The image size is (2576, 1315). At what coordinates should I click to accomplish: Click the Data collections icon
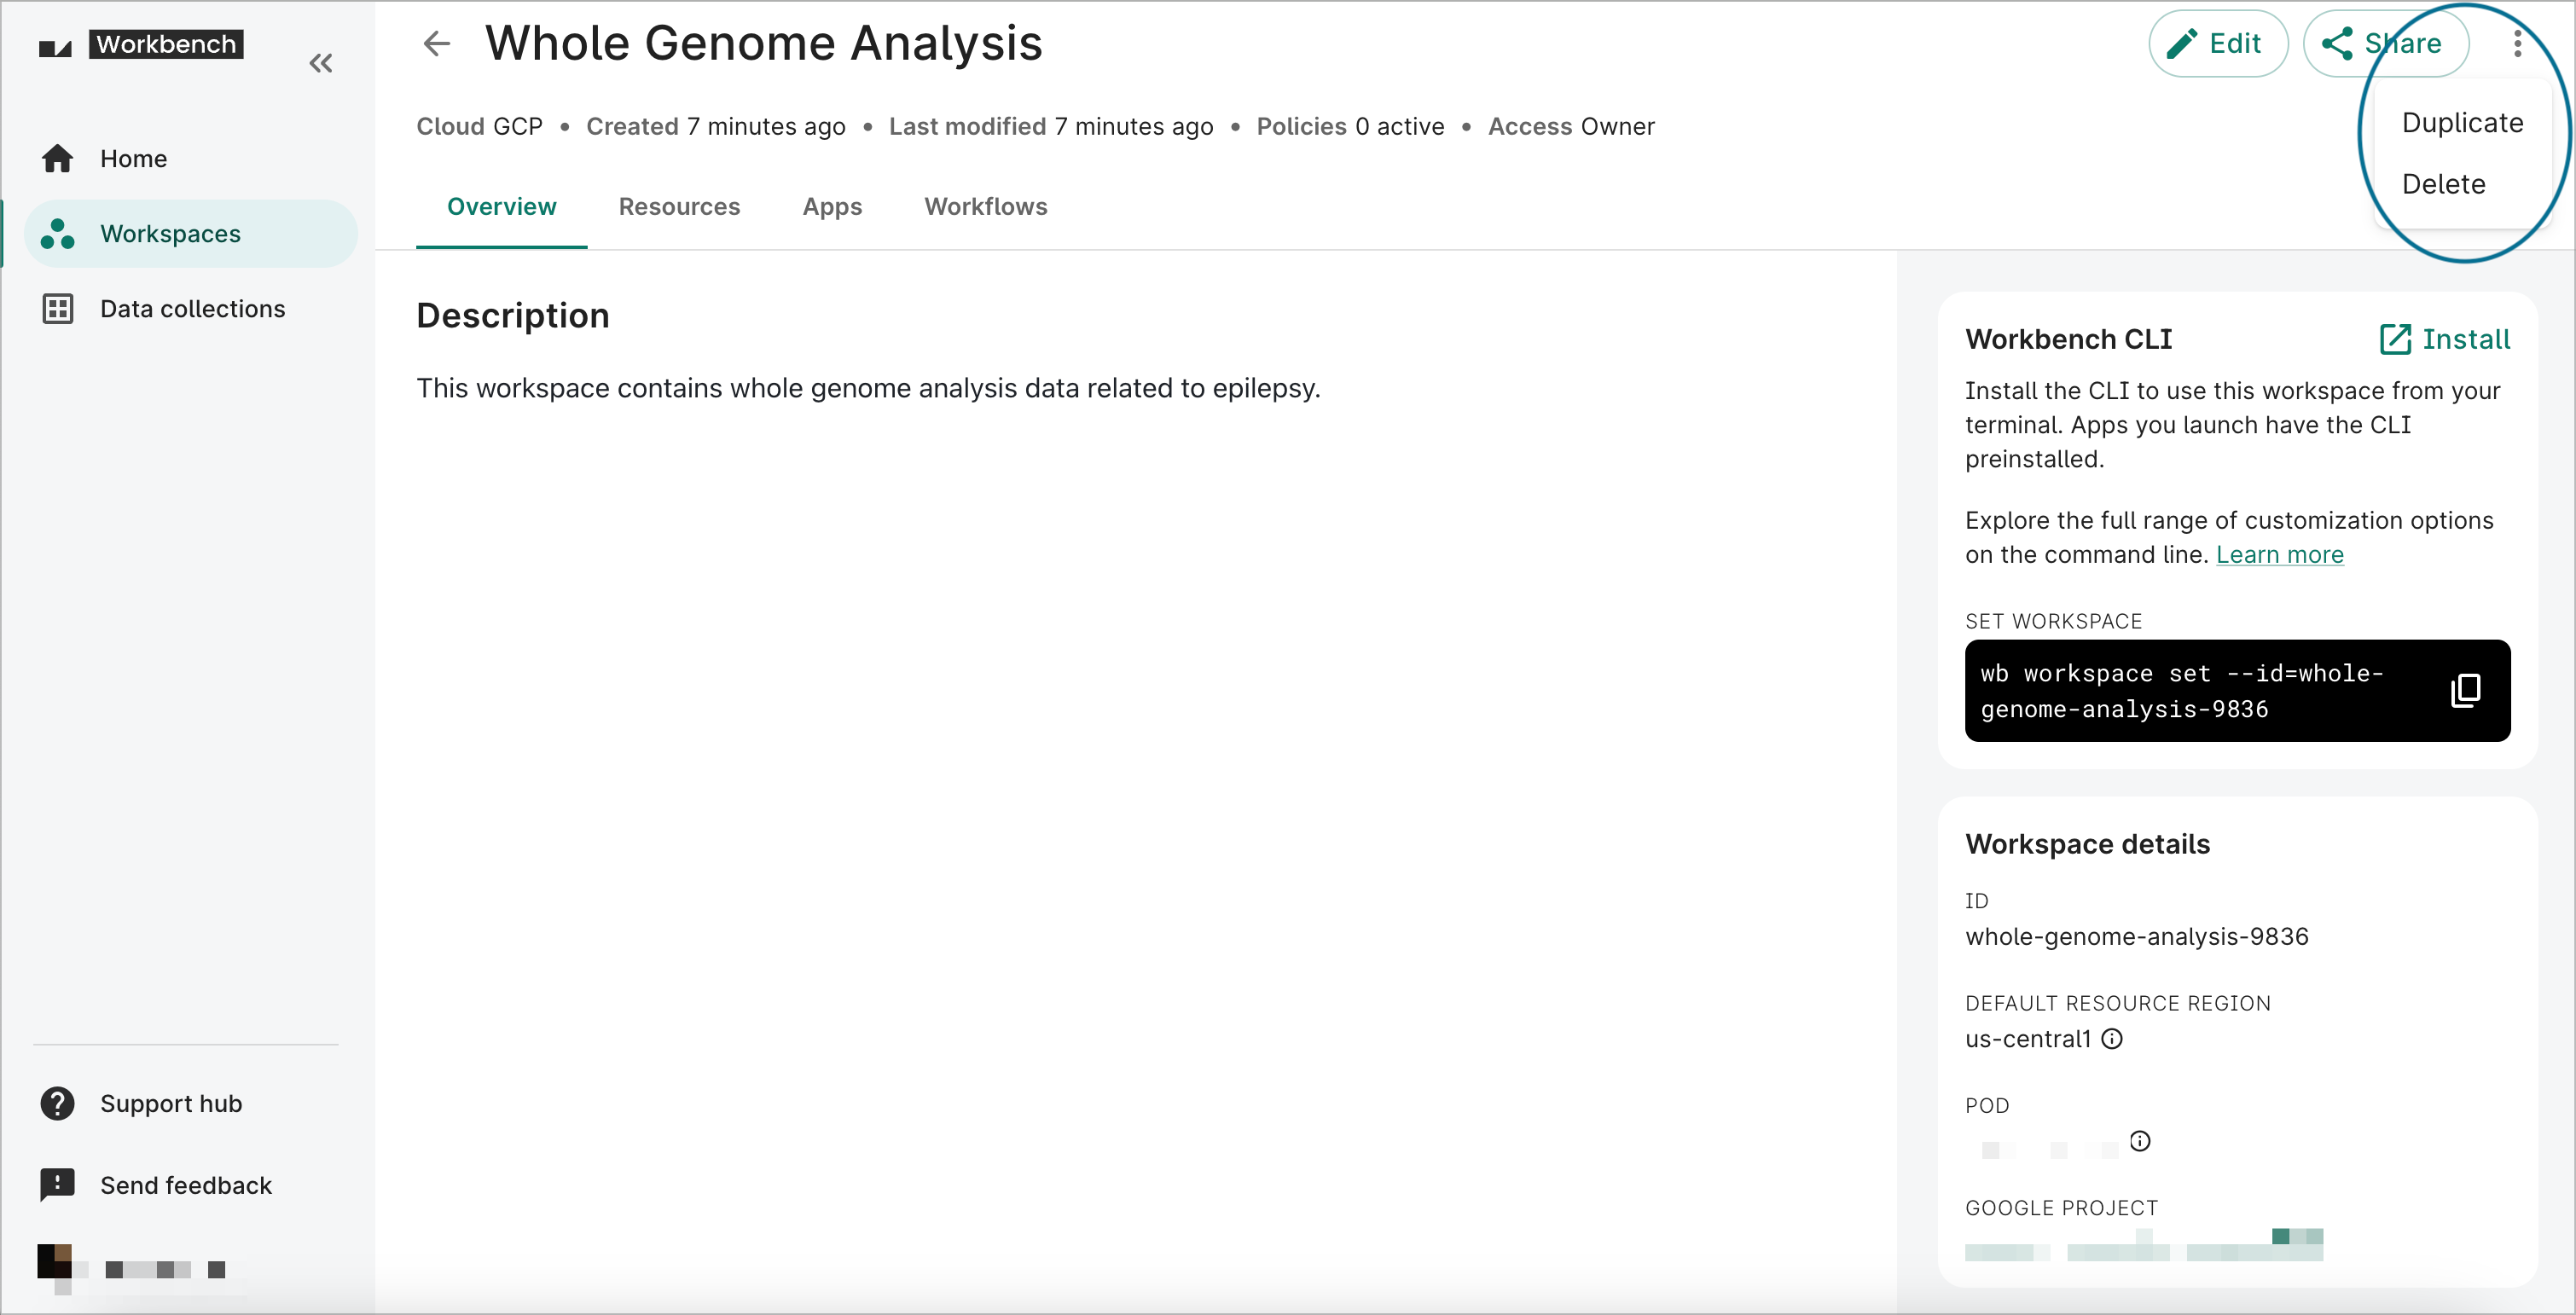(59, 309)
